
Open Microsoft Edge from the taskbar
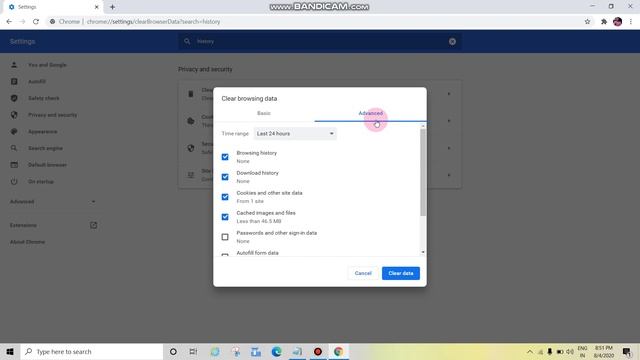(276, 351)
